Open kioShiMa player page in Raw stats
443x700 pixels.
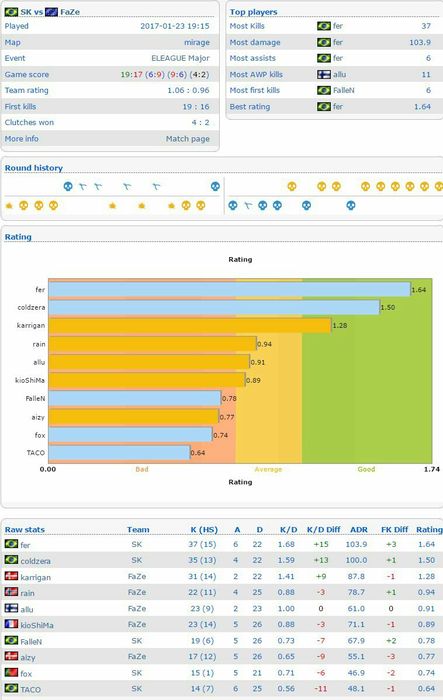pos(37,625)
